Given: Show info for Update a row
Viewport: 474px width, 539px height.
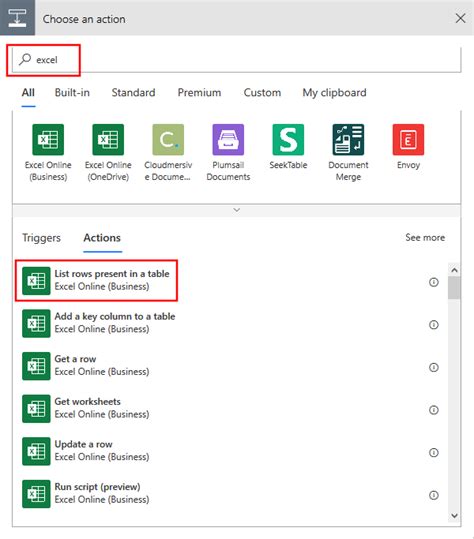Looking at the screenshot, I should [x=434, y=453].
